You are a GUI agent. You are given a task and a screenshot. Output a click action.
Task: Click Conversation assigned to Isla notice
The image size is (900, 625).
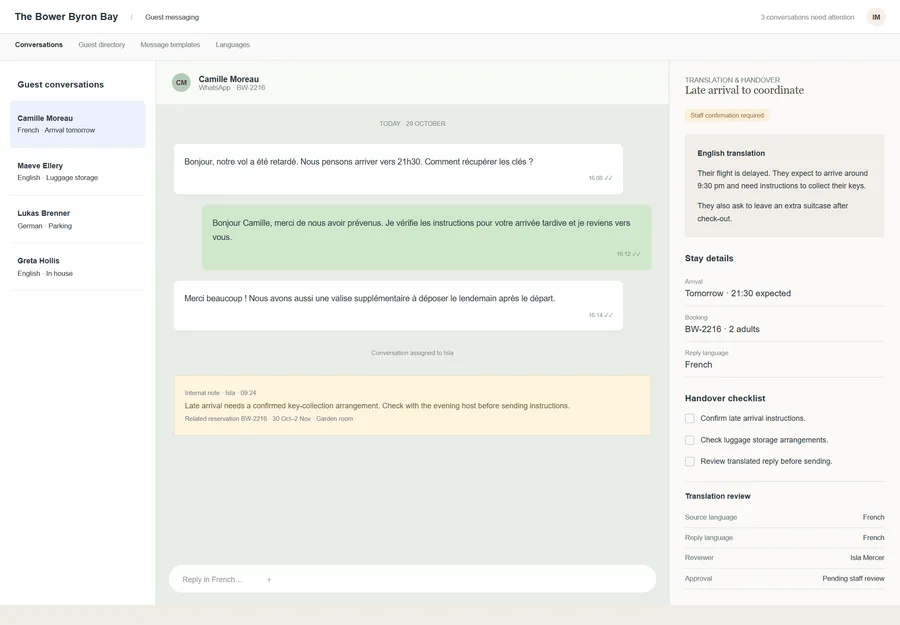[412, 353]
